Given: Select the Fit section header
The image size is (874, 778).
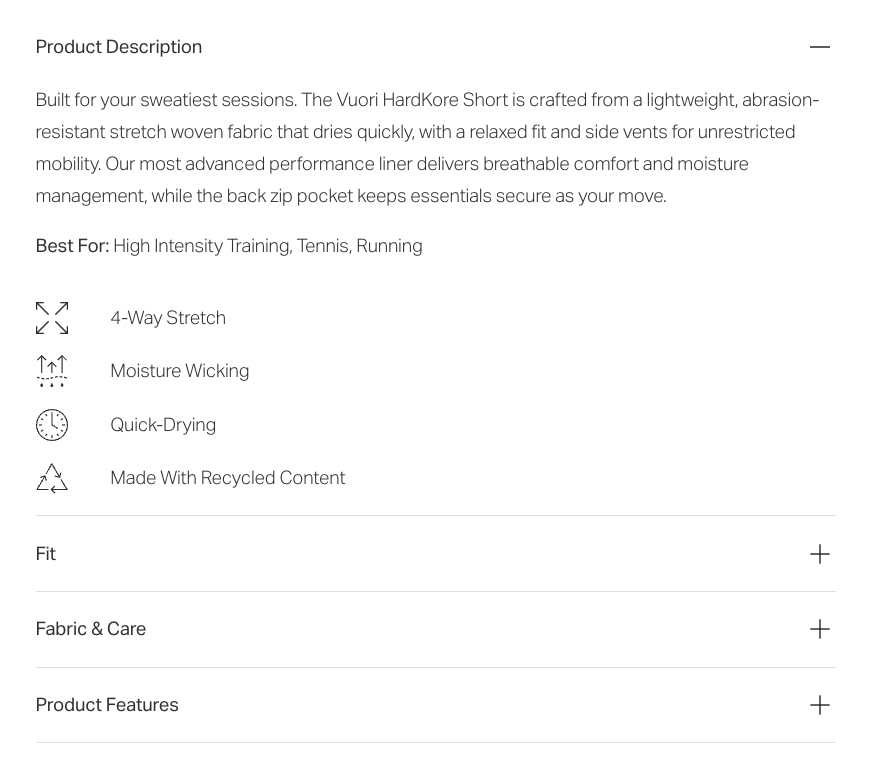Looking at the screenshot, I should pos(45,553).
